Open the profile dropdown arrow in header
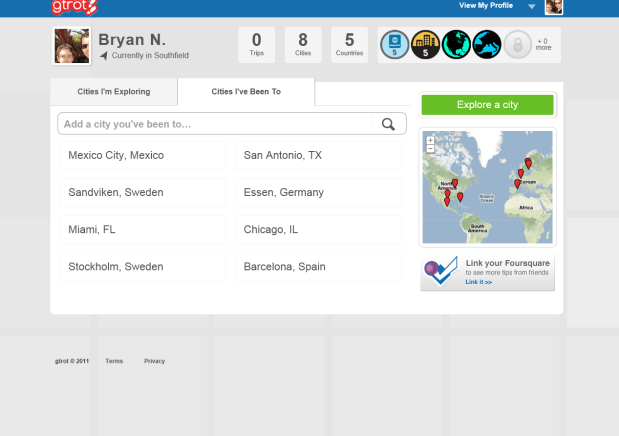The width and height of the screenshot is (619, 436). [x=532, y=6]
